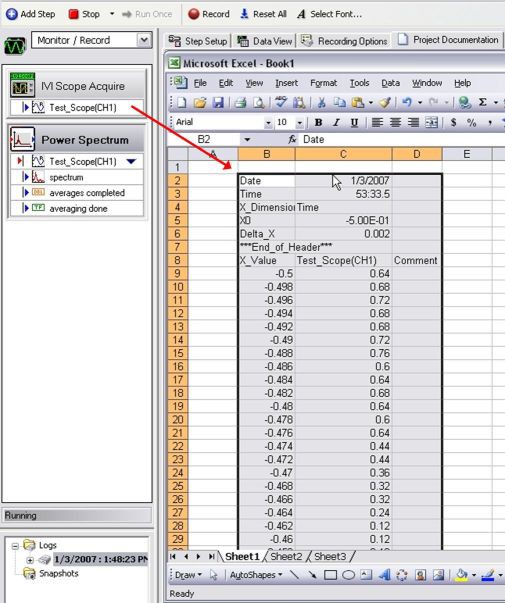Open Recording Options tab
505x603 pixels.
pos(344,41)
